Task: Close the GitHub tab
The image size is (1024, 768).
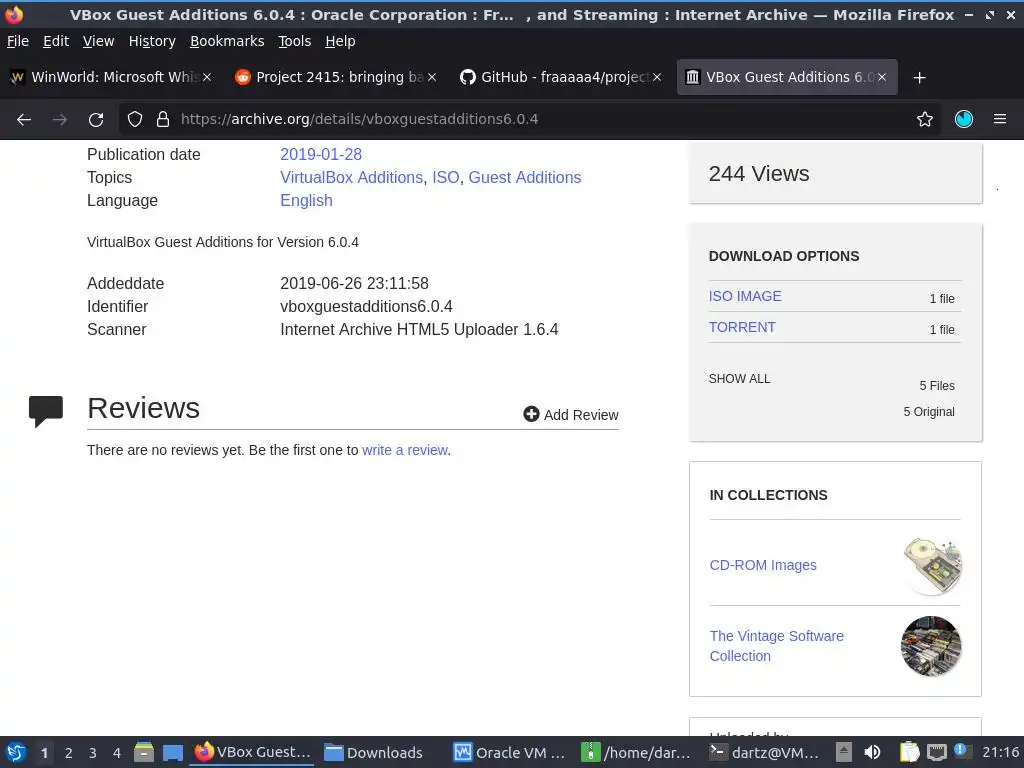Action: [657, 77]
